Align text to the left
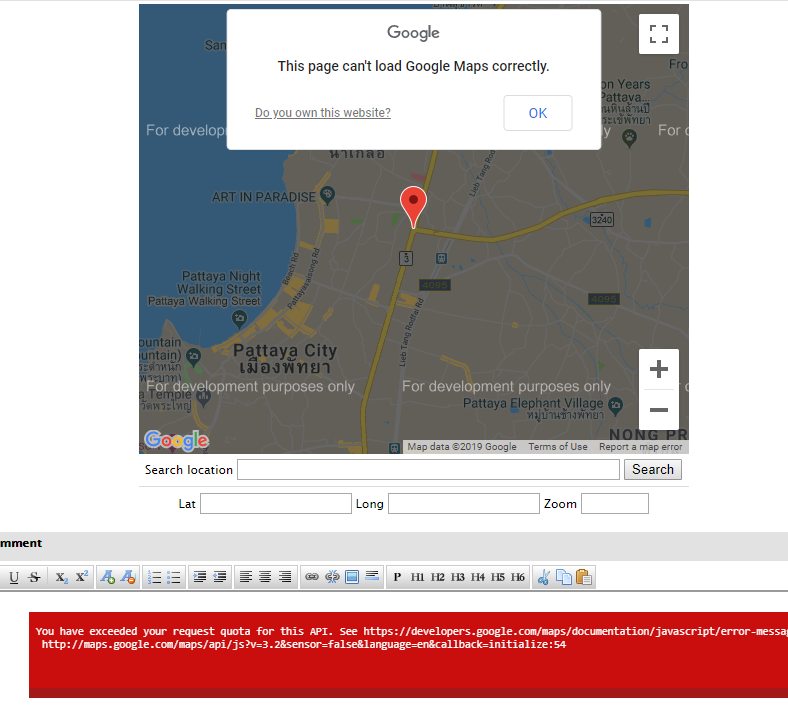 coord(245,577)
